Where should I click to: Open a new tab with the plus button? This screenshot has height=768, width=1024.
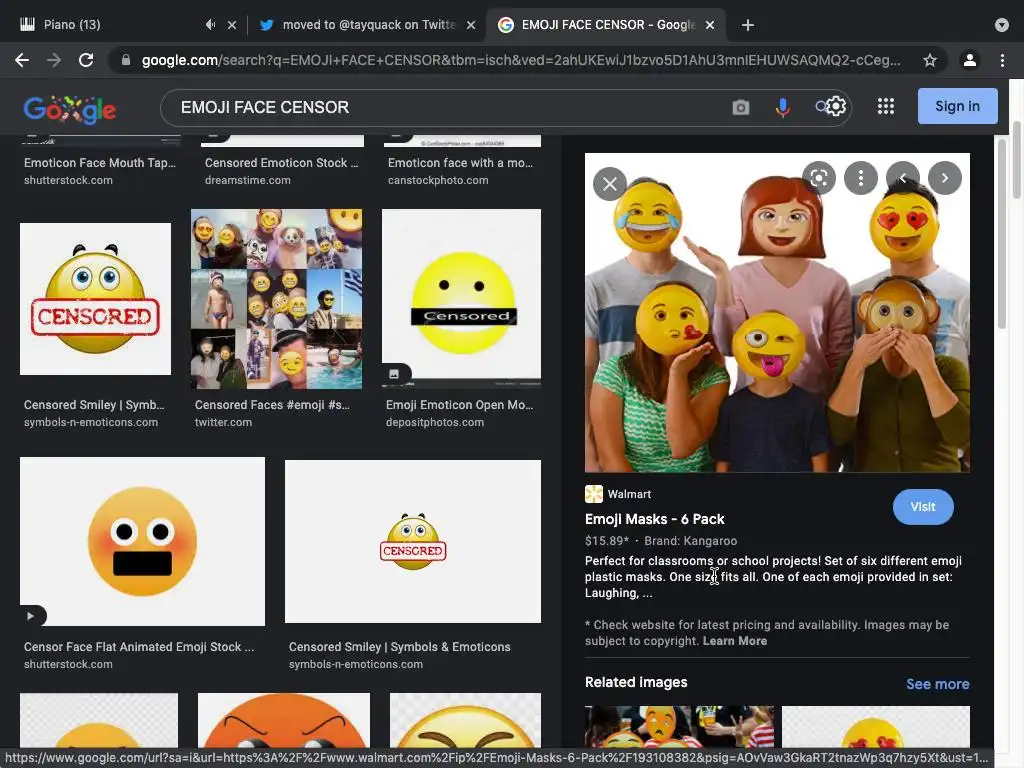[748, 25]
